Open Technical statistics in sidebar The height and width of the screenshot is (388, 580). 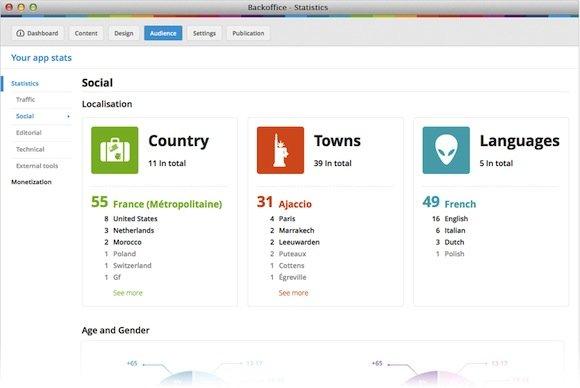tap(30, 149)
